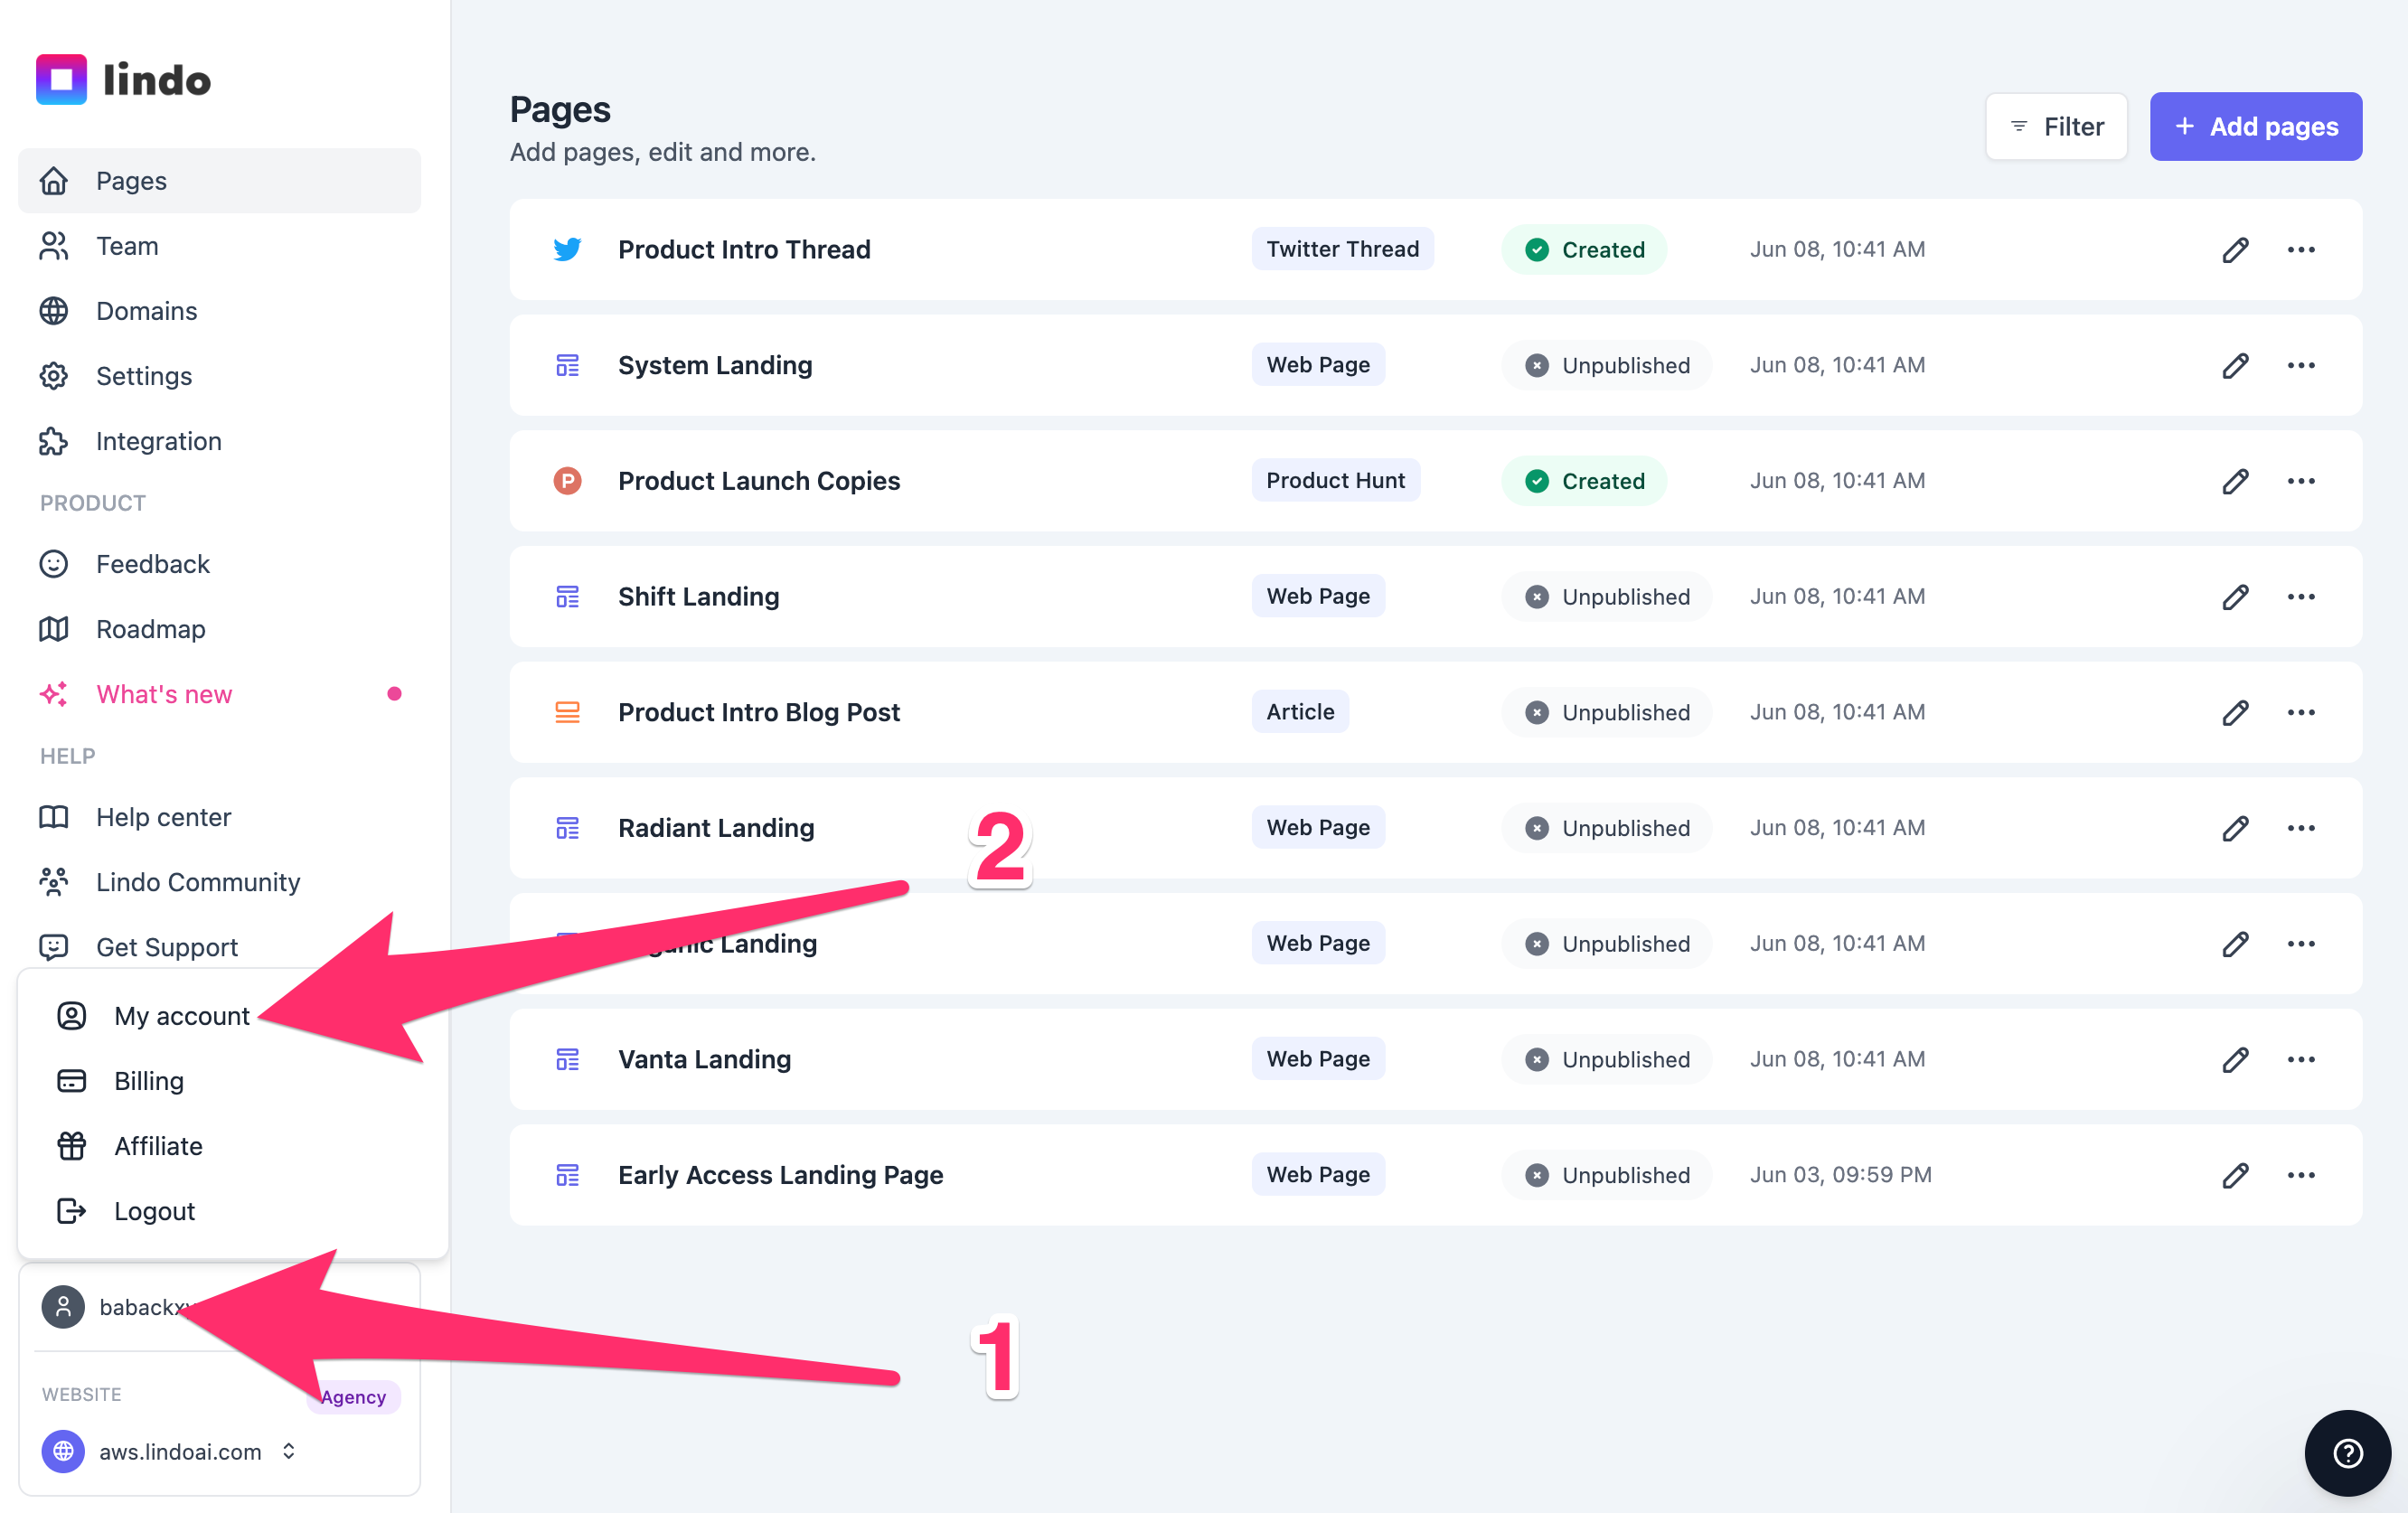Edit Product Intro Thread with pencil icon
2408x1513 pixels.
tap(2235, 250)
